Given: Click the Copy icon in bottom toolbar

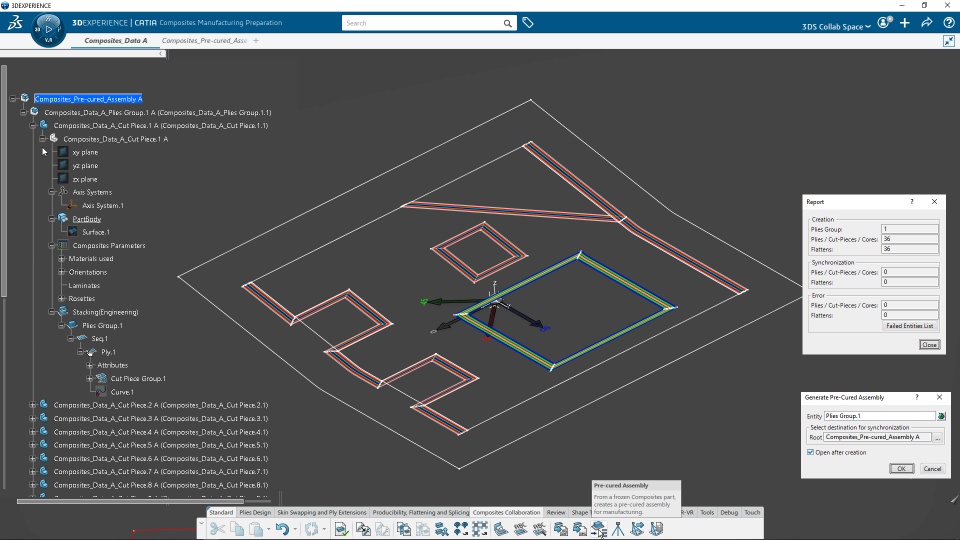Looking at the screenshot, I should tap(237, 529).
